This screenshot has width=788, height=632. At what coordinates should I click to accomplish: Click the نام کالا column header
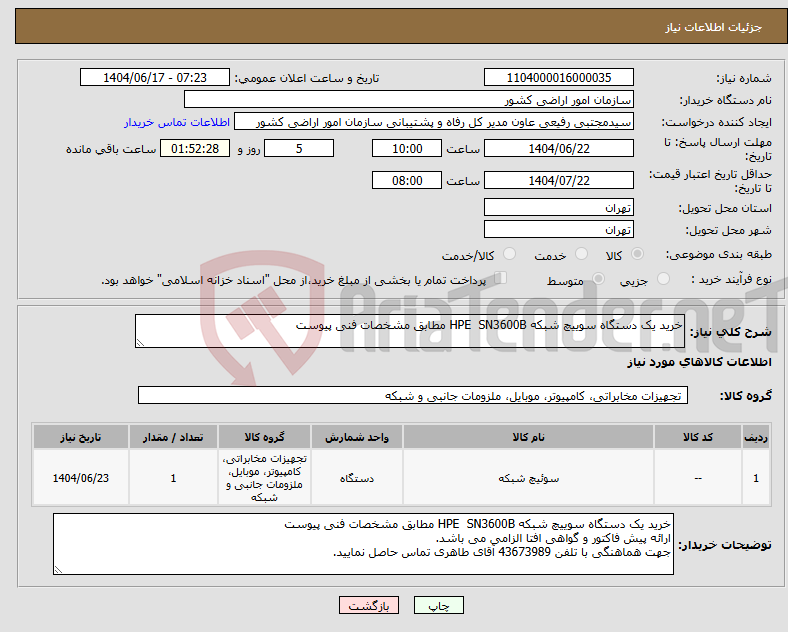coord(528,437)
